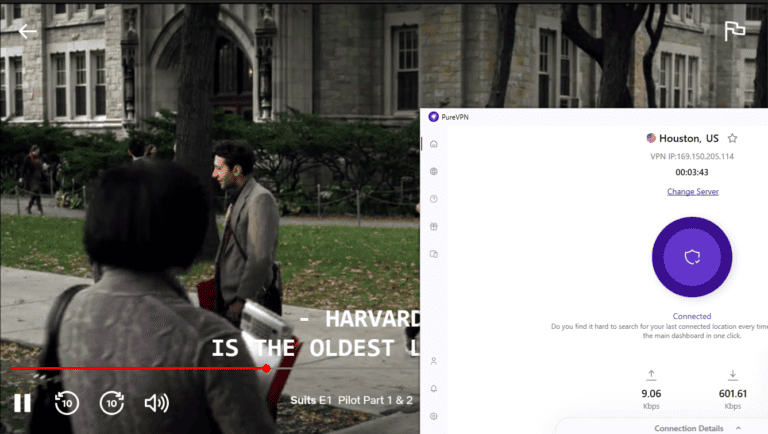This screenshot has height=434, width=768.
Task: Open PureVPN settings gear icon
Action: tap(433, 416)
